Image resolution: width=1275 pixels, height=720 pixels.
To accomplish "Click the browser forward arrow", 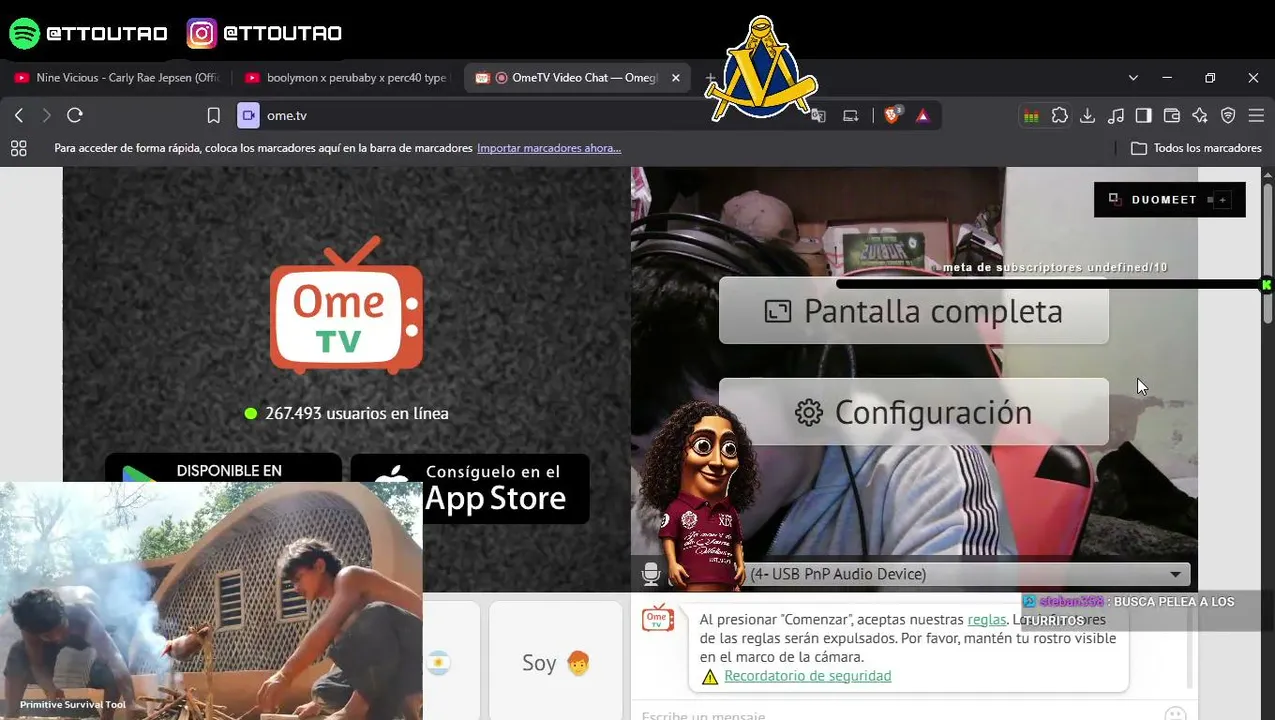I will click(x=46, y=116).
